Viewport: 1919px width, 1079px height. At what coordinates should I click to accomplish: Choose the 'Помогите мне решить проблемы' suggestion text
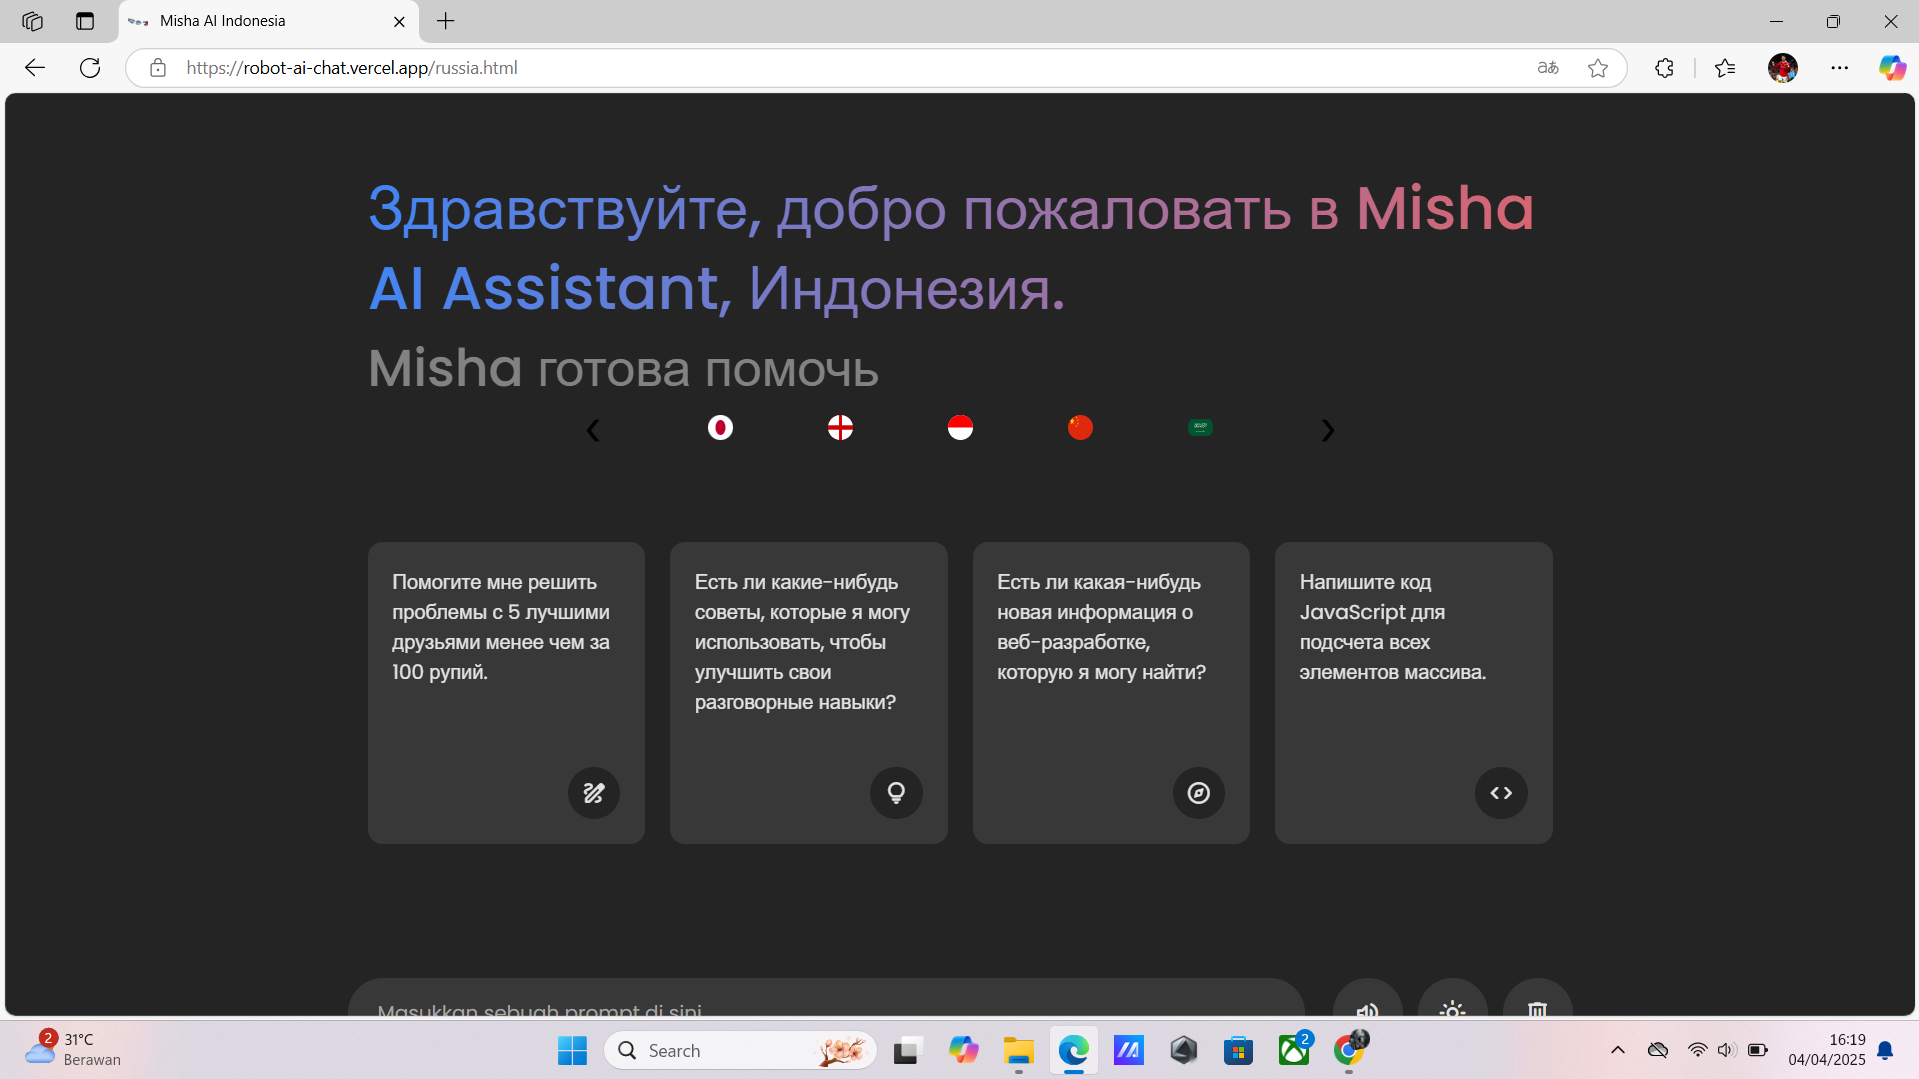(x=501, y=627)
